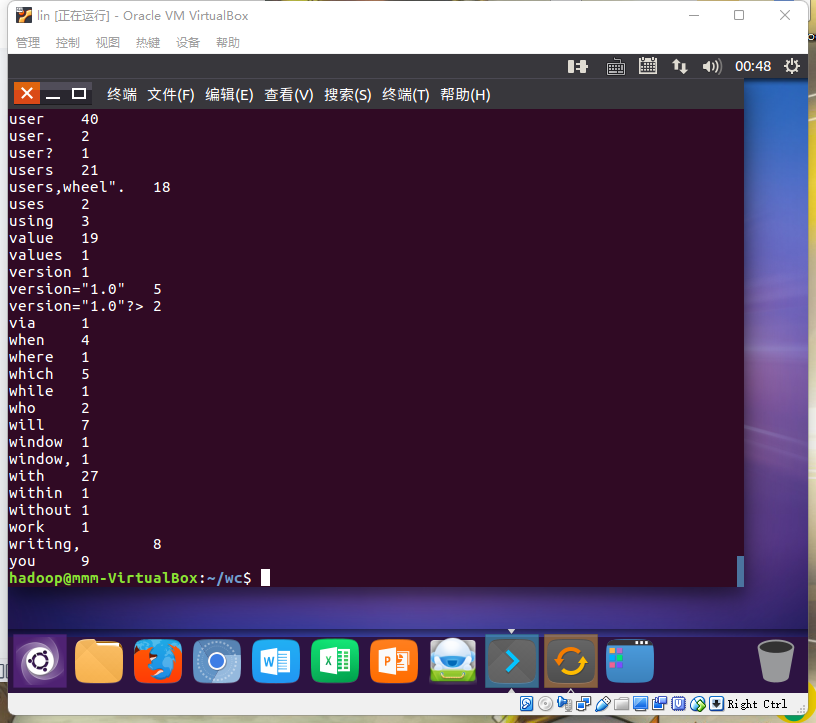The image size is (816, 723).
Task: Open the Files folder in the dock
Action: (x=99, y=661)
